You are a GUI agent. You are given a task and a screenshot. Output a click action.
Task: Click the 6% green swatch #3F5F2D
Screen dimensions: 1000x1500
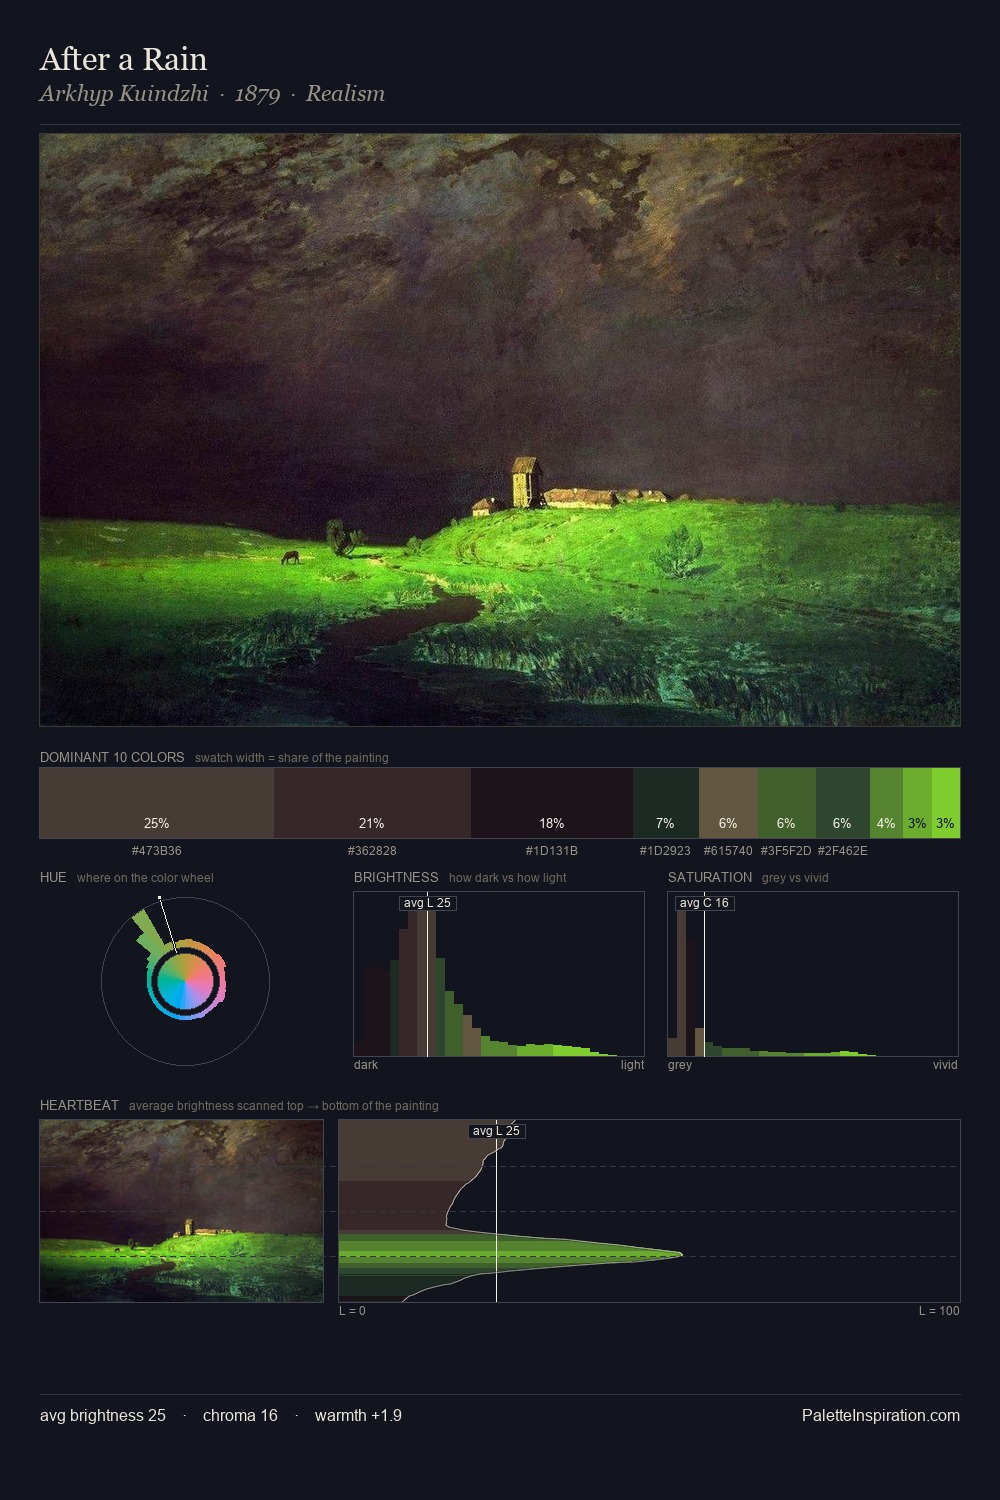787,803
